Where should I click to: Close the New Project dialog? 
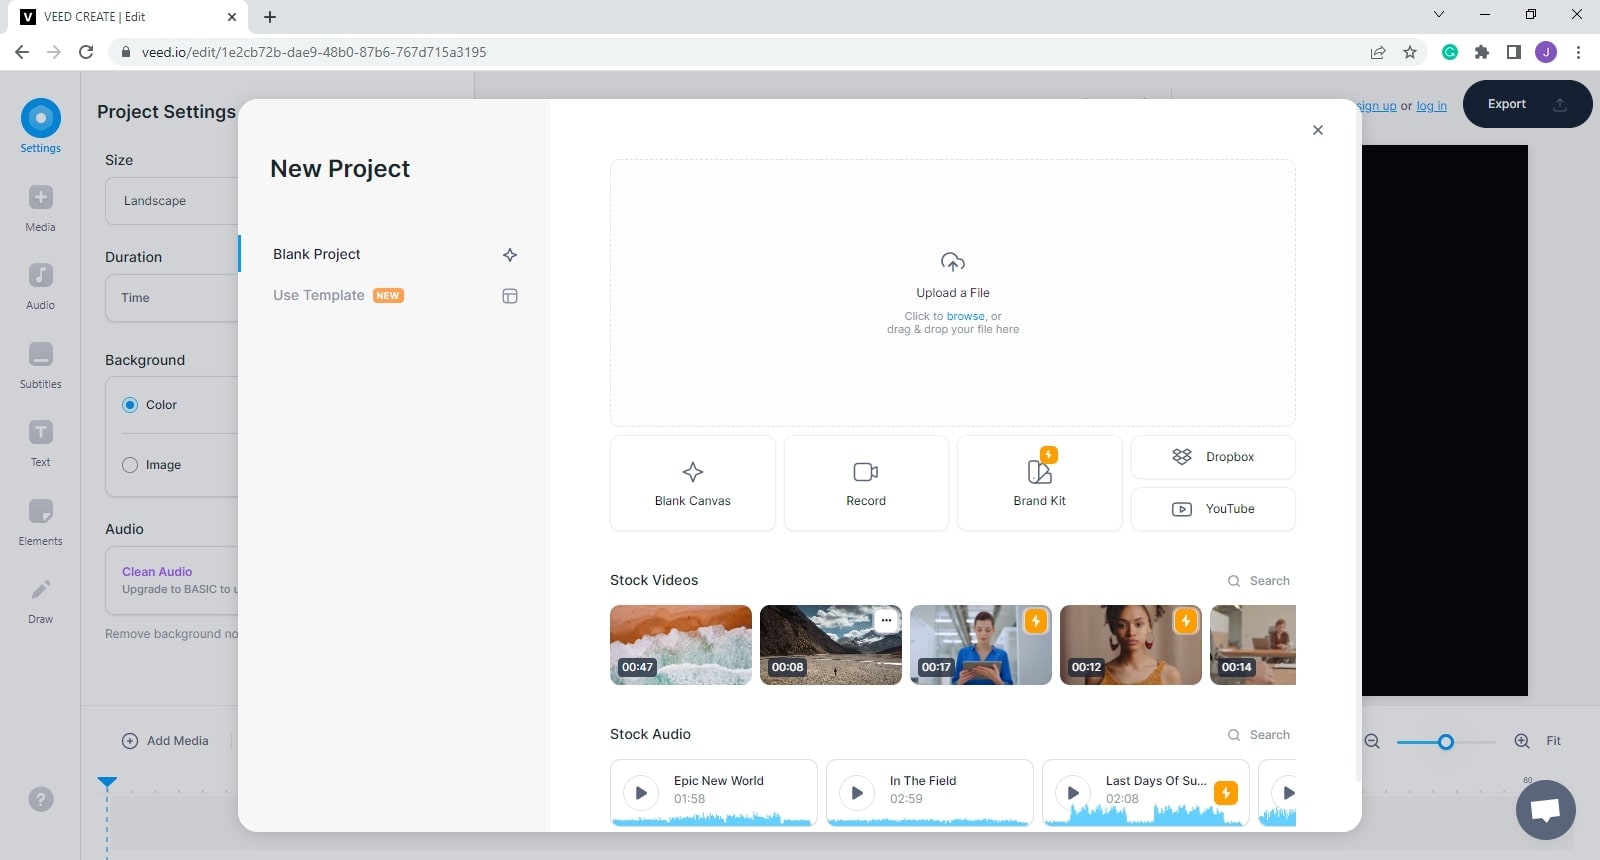click(x=1318, y=130)
